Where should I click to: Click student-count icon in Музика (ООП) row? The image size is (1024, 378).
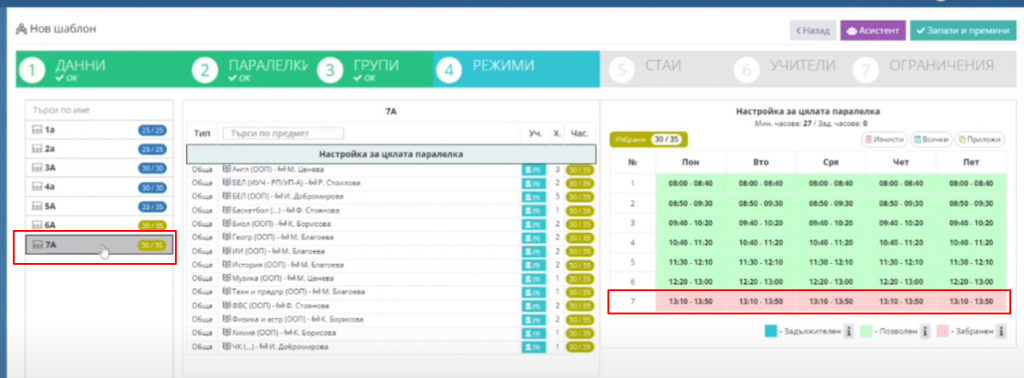point(534,279)
